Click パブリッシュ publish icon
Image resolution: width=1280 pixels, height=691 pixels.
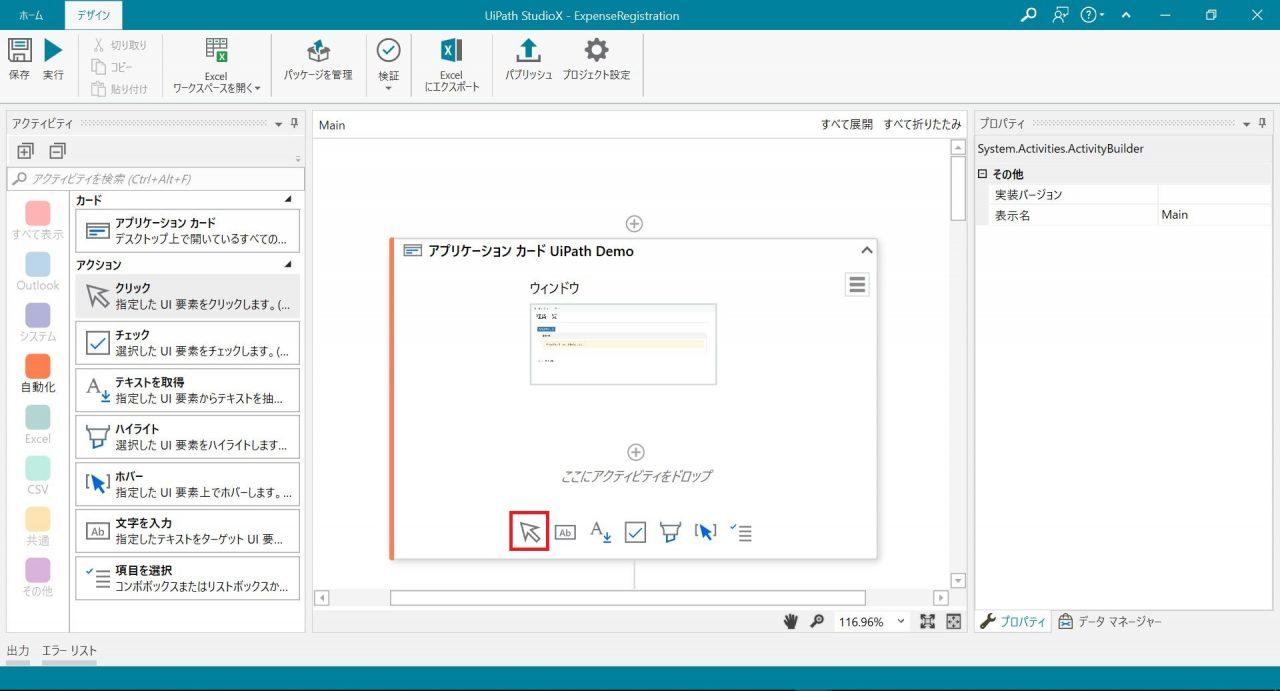[x=528, y=50]
